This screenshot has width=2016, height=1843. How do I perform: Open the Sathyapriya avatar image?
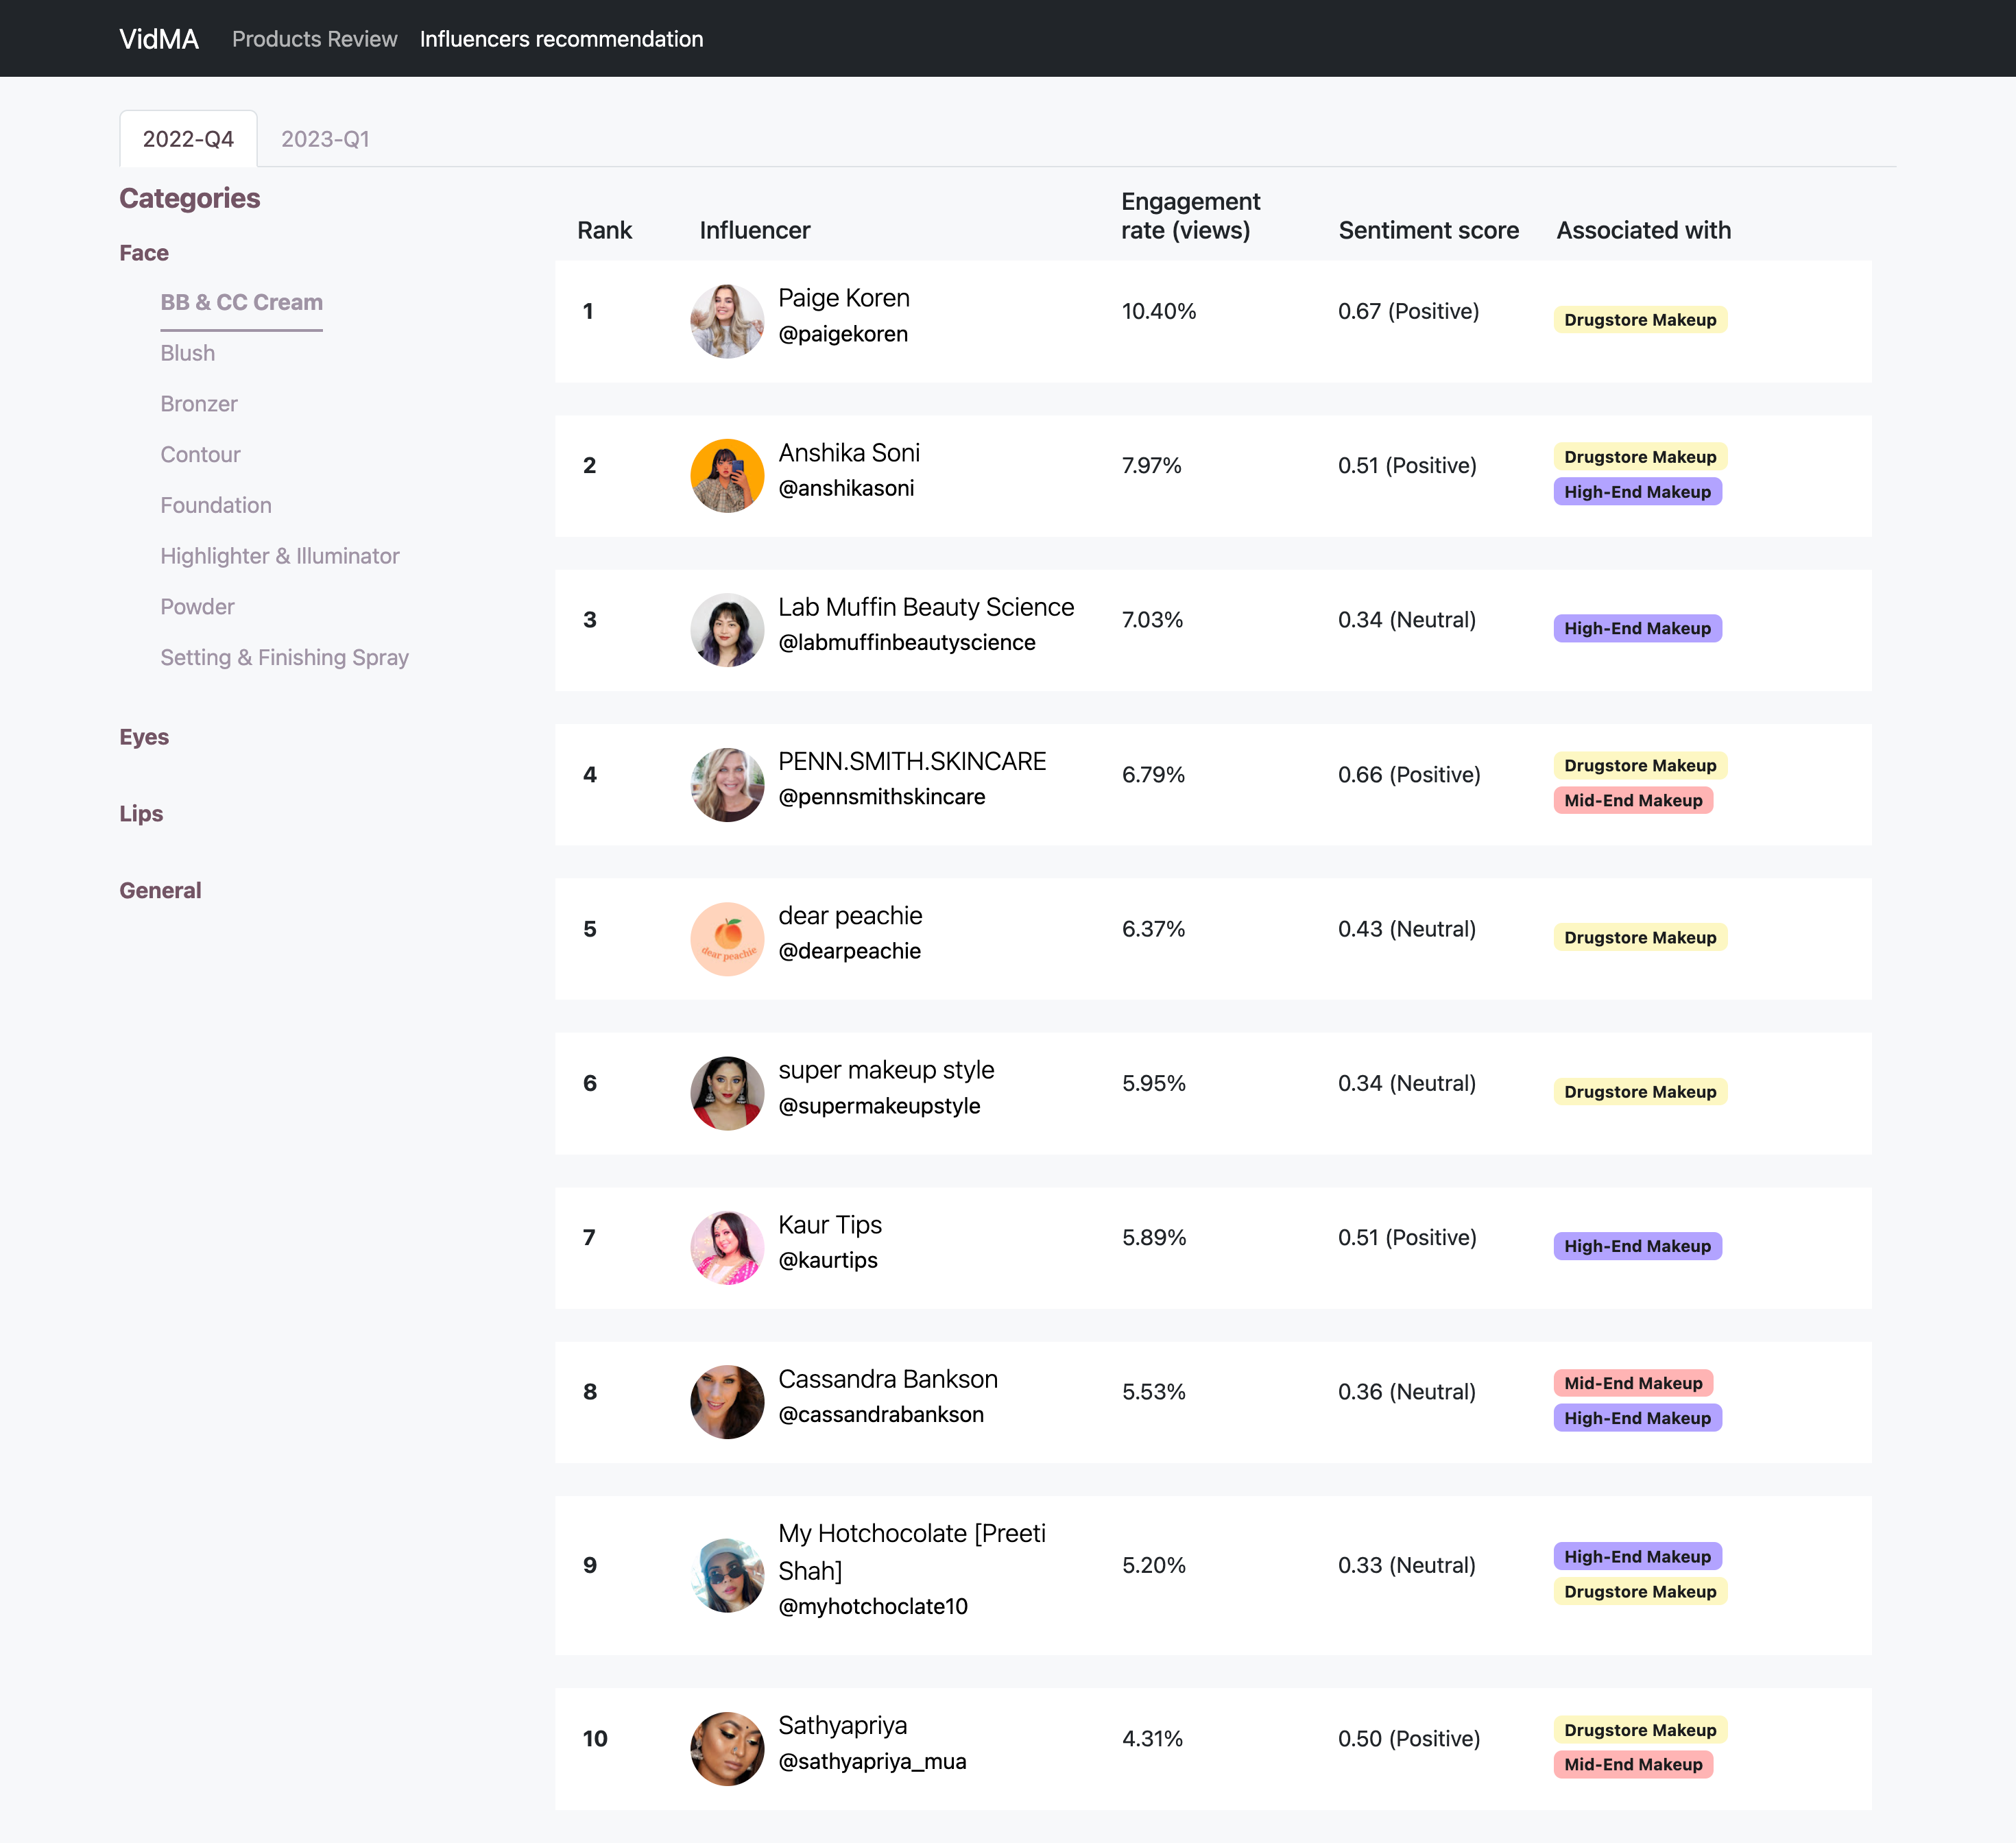point(727,1748)
